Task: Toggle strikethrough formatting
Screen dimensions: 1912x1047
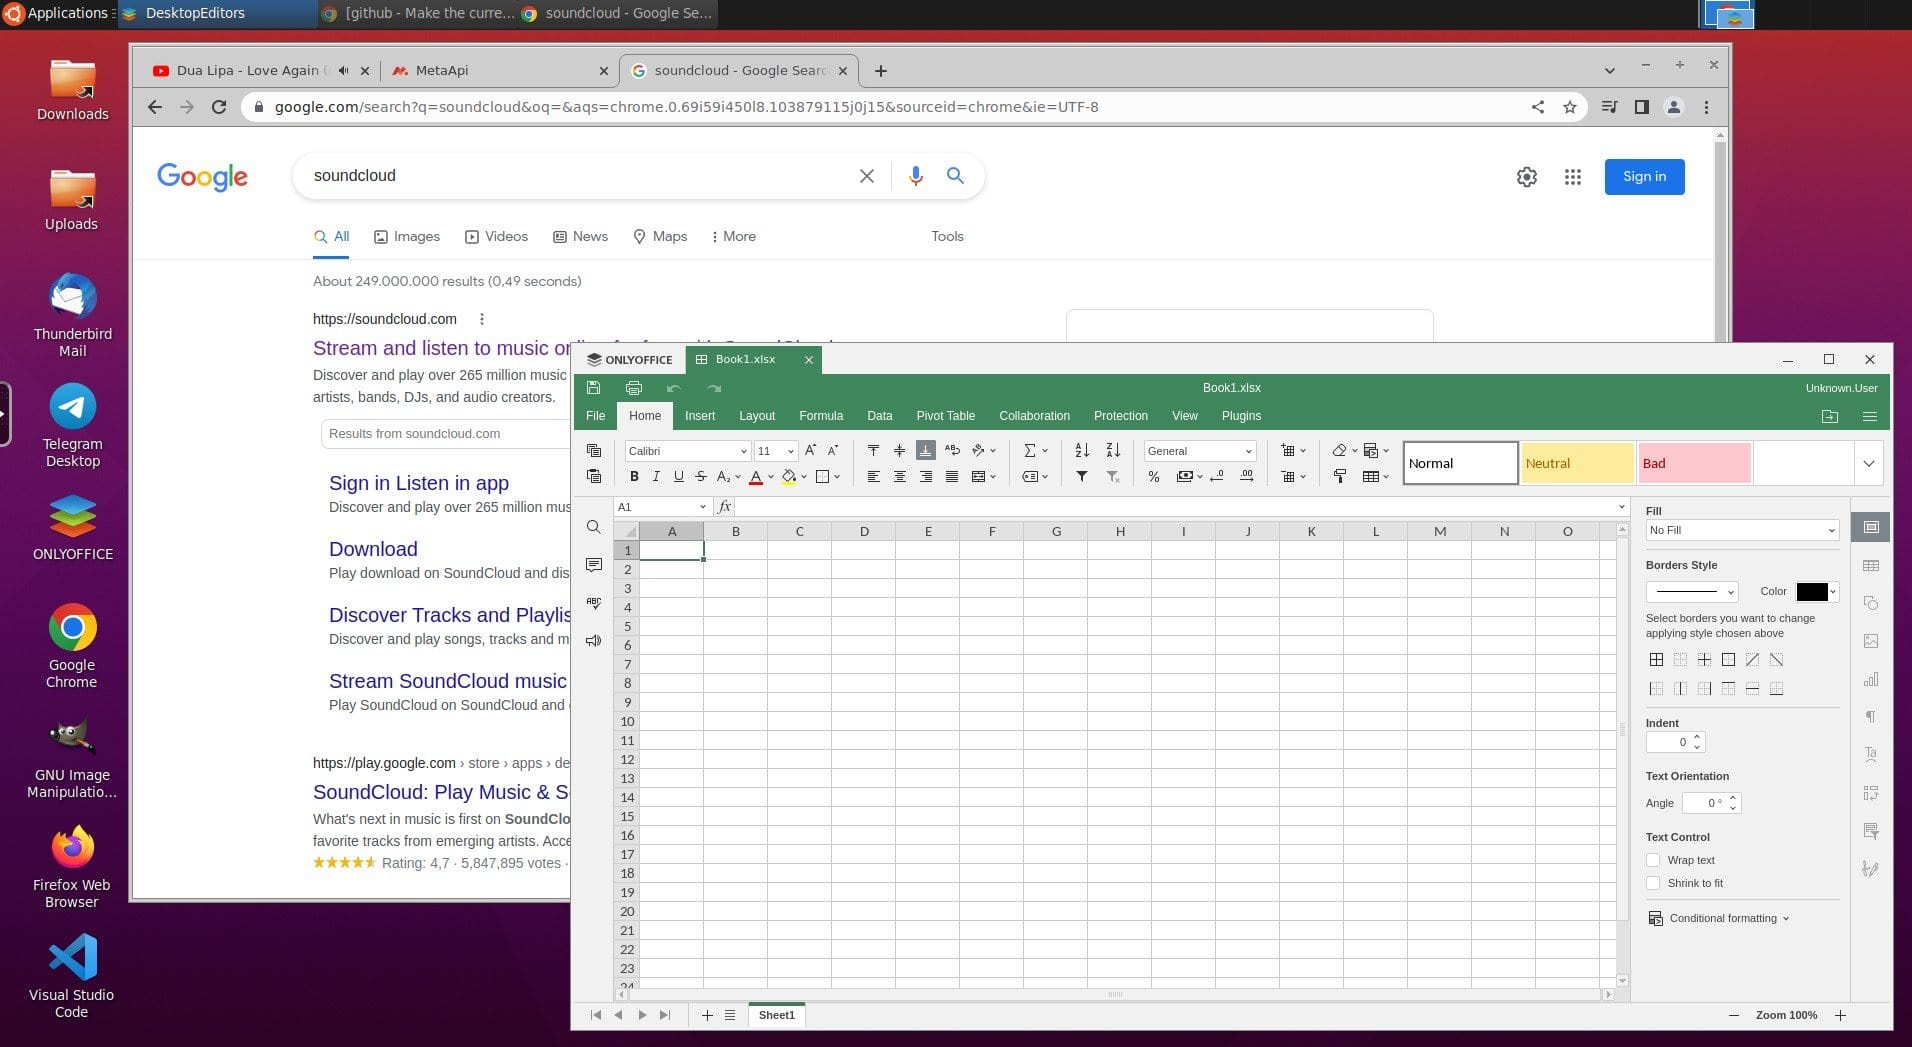Action: (701, 477)
